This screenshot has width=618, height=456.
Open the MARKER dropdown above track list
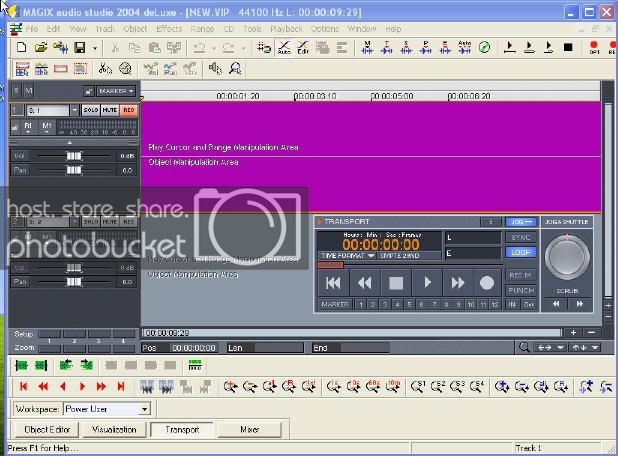pyautogui.click(x=116, y=91)
